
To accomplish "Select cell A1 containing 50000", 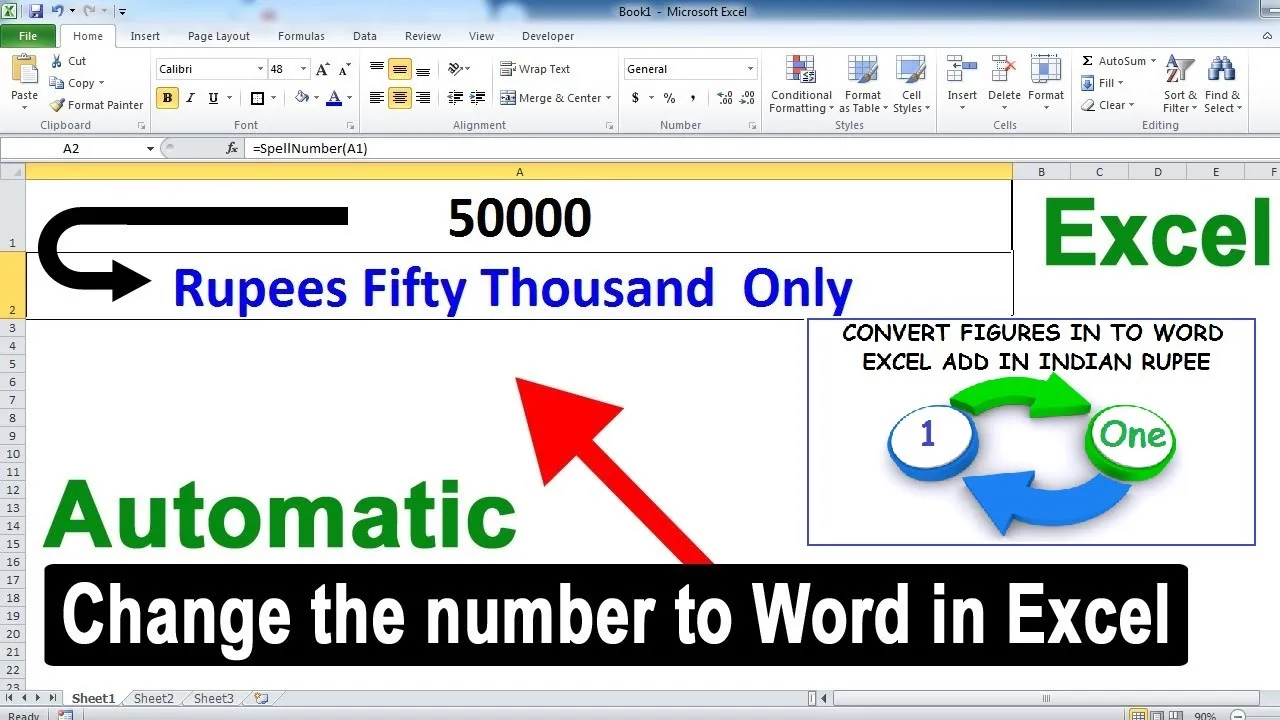I will [519, 216].
